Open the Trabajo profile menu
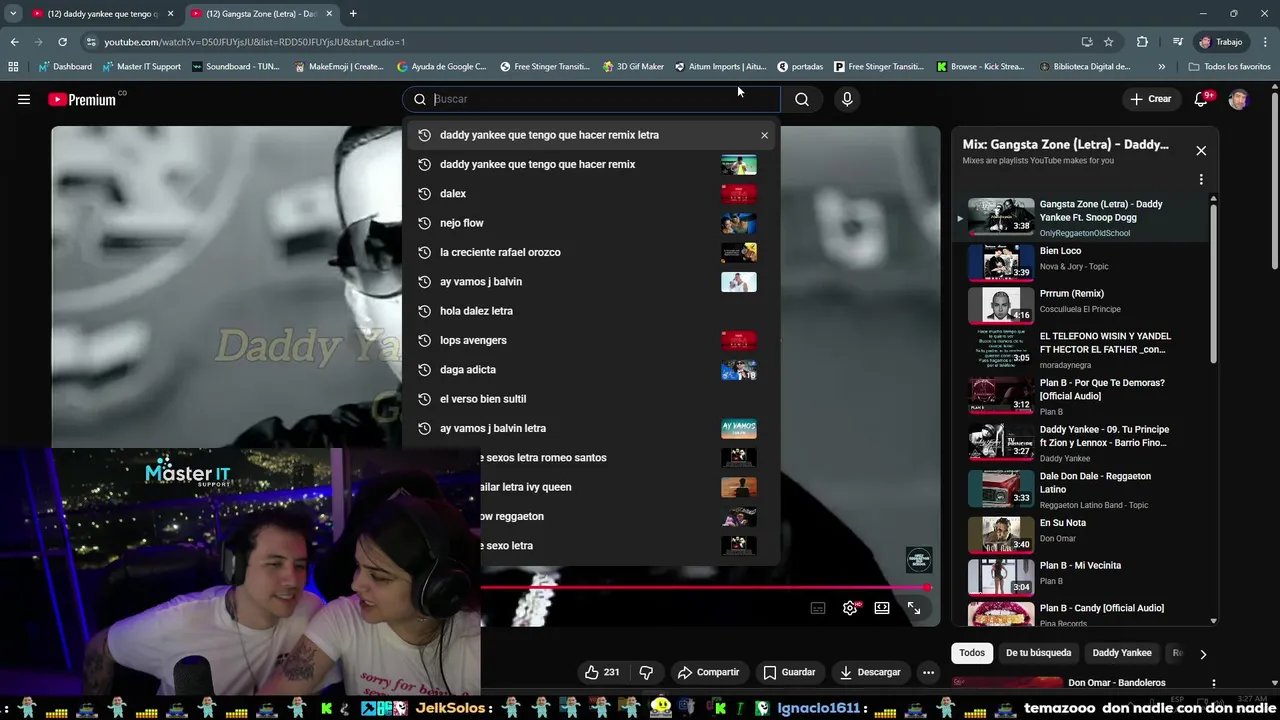This screenshot has height=720, width=1280. (1221, 42)
